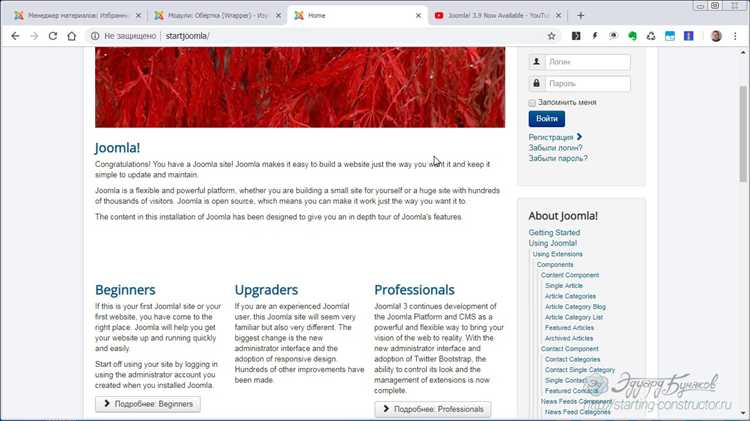Viewport: 750px width, 421px height.
Task: Open Contact Component menu item
Action: click(x=569, y=349)
